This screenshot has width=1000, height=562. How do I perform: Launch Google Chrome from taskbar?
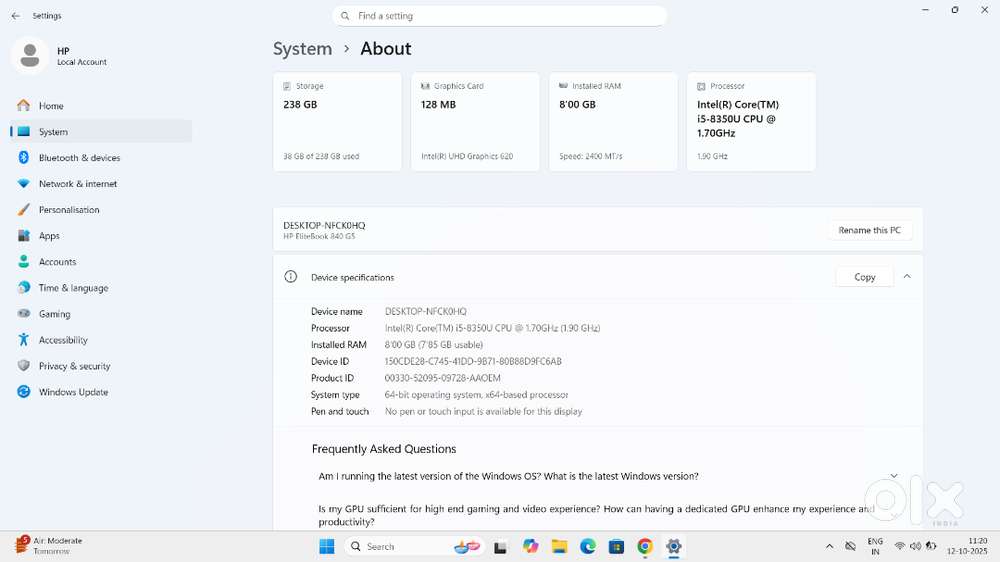[645, 546]
